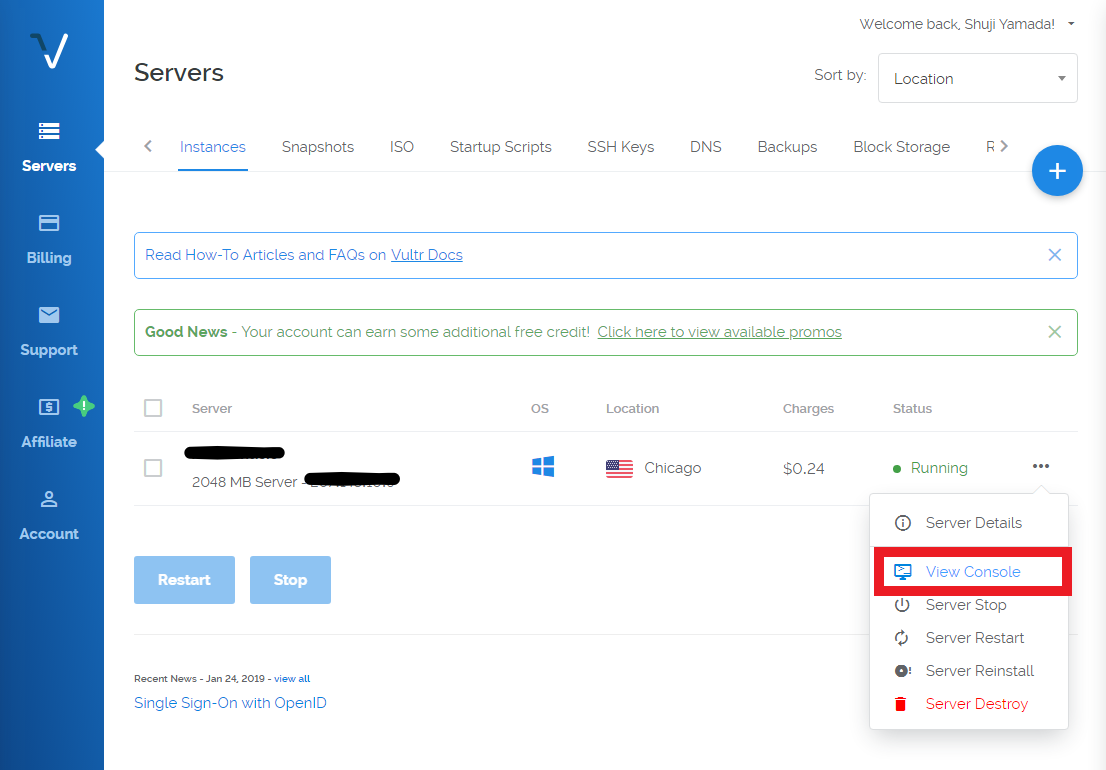Toggle the green notification badge on Affiliate
The width and height of the screenshot is (1106, 770).
pyautogui.click(x=84, y=407)
